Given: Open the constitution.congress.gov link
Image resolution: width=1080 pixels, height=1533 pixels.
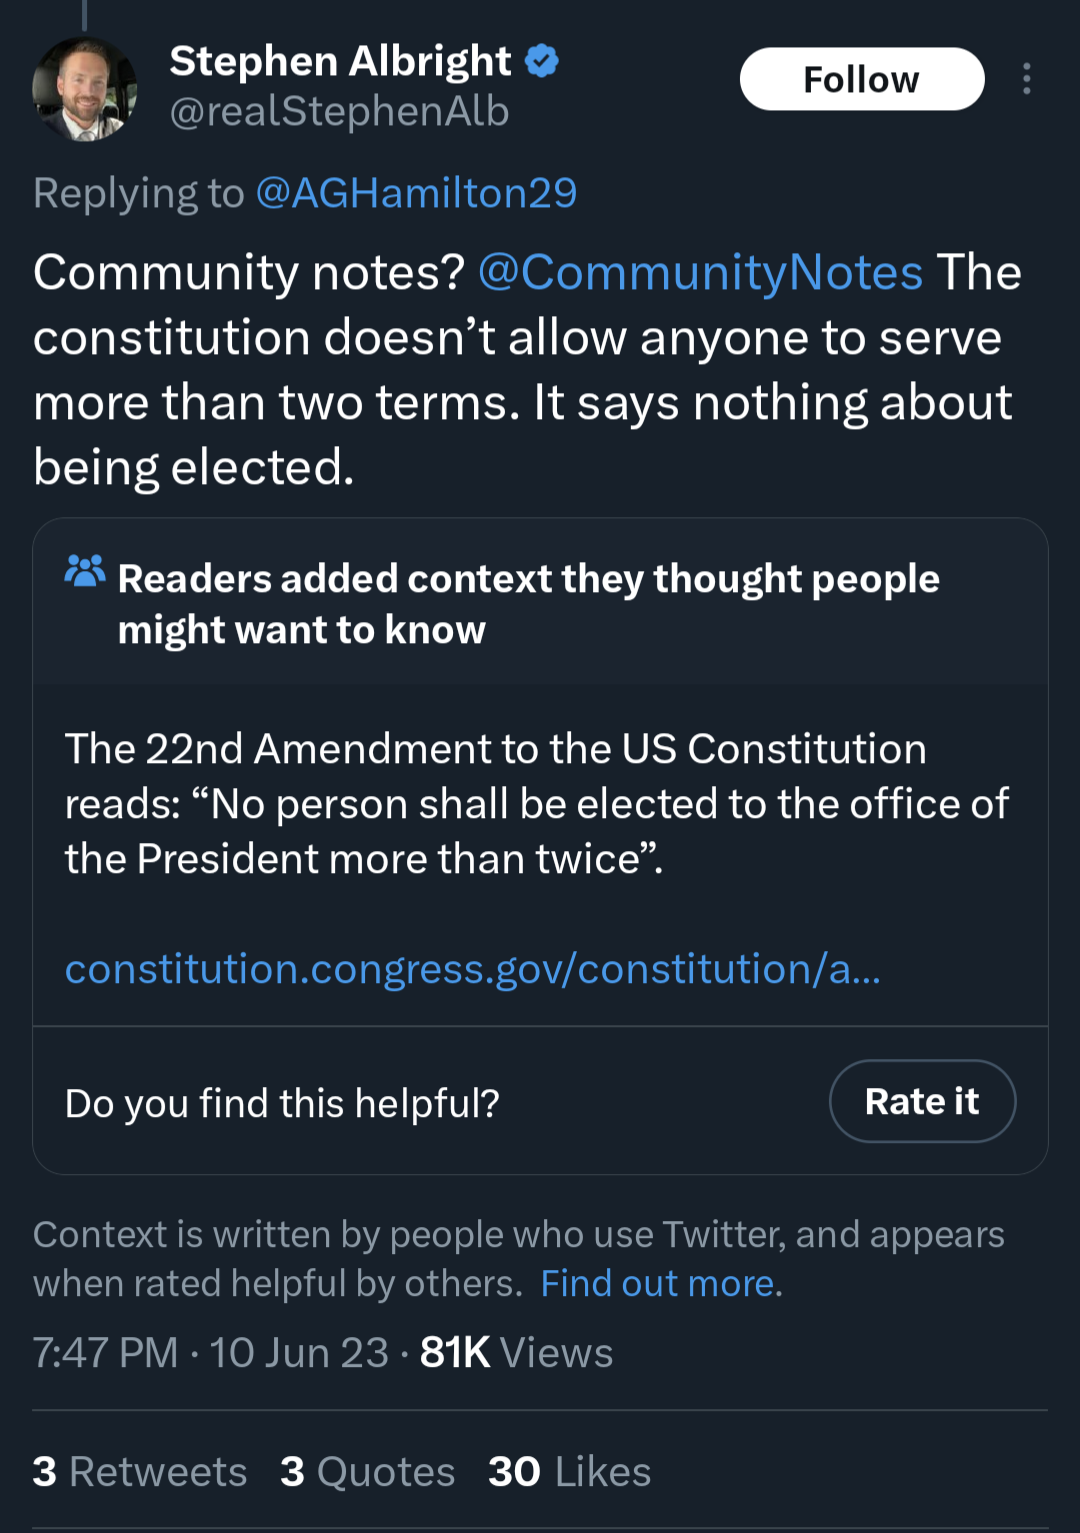Looking at the screenshot, I should (x=472, y=969).
